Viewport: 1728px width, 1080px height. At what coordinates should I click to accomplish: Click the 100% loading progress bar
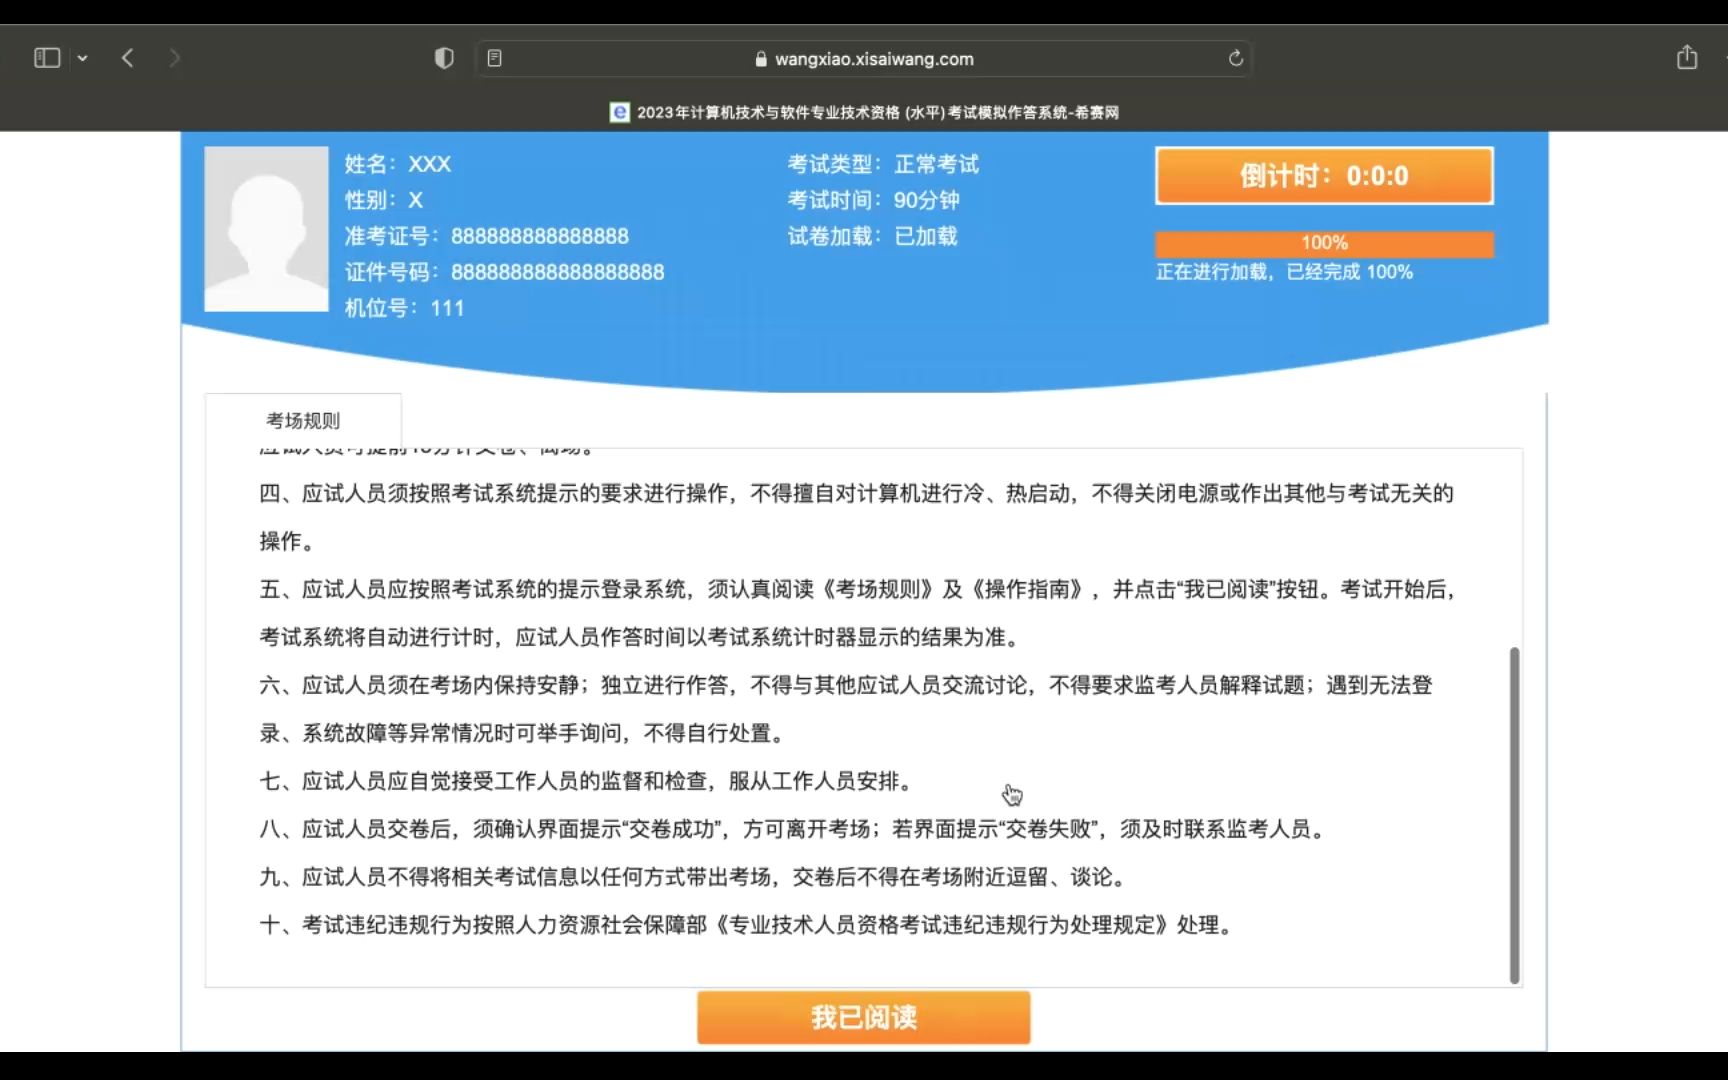click(x=1324, y=243)
